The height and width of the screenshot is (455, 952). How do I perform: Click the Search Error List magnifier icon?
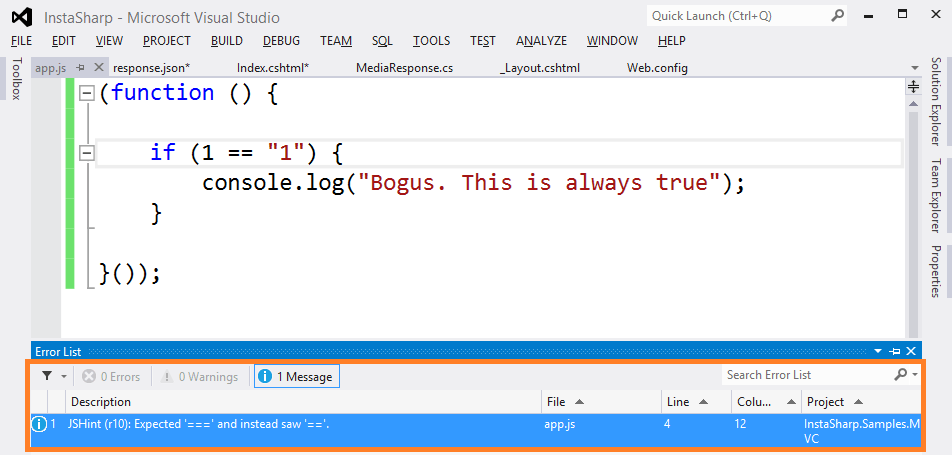[900, 375]
